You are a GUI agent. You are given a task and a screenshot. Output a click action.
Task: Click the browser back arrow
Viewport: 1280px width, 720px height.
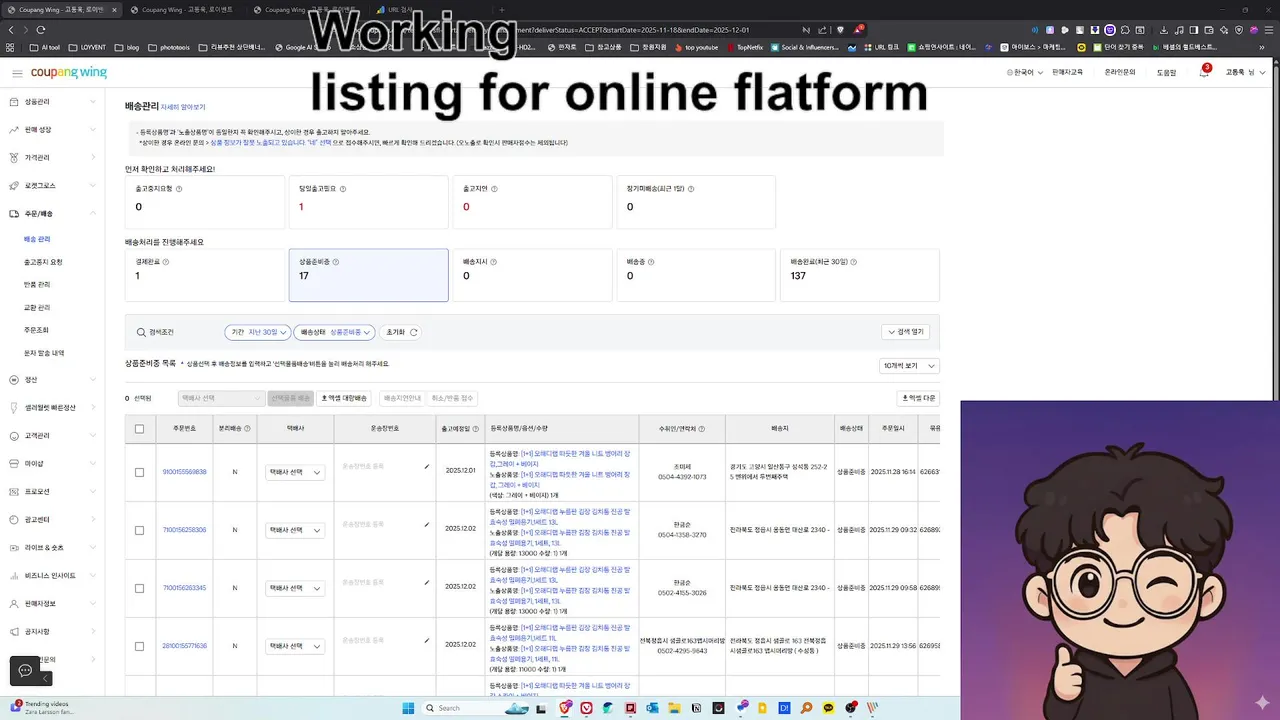coord(11,30)
